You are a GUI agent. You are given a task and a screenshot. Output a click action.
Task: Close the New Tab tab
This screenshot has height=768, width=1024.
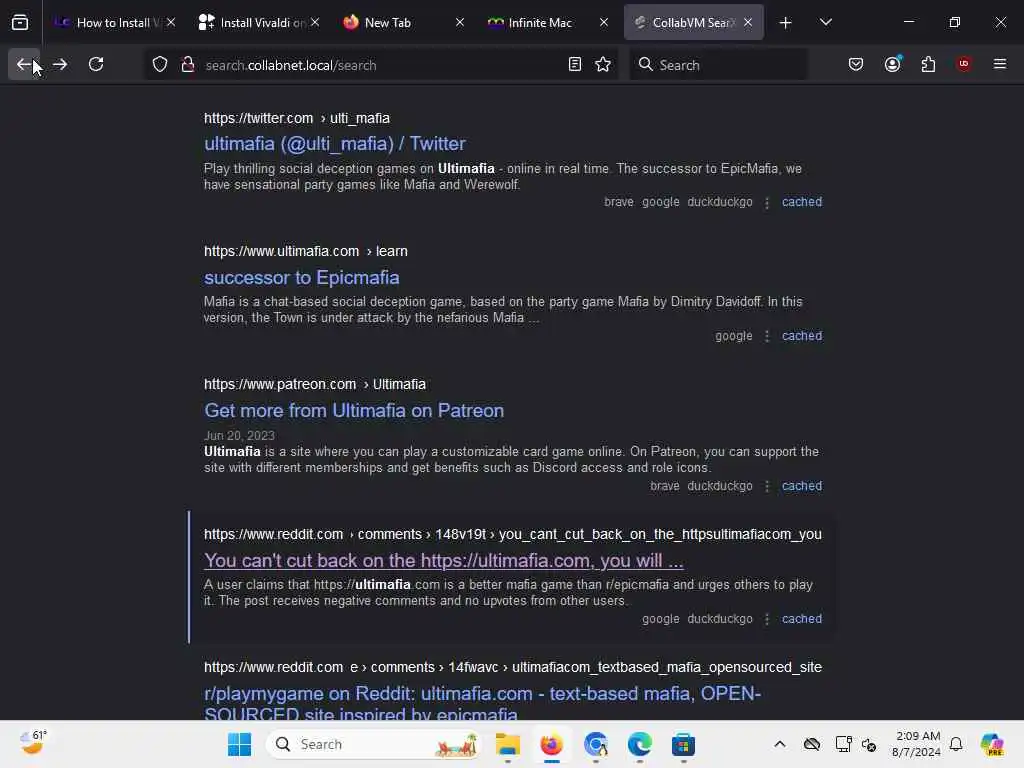click(460, 23)
